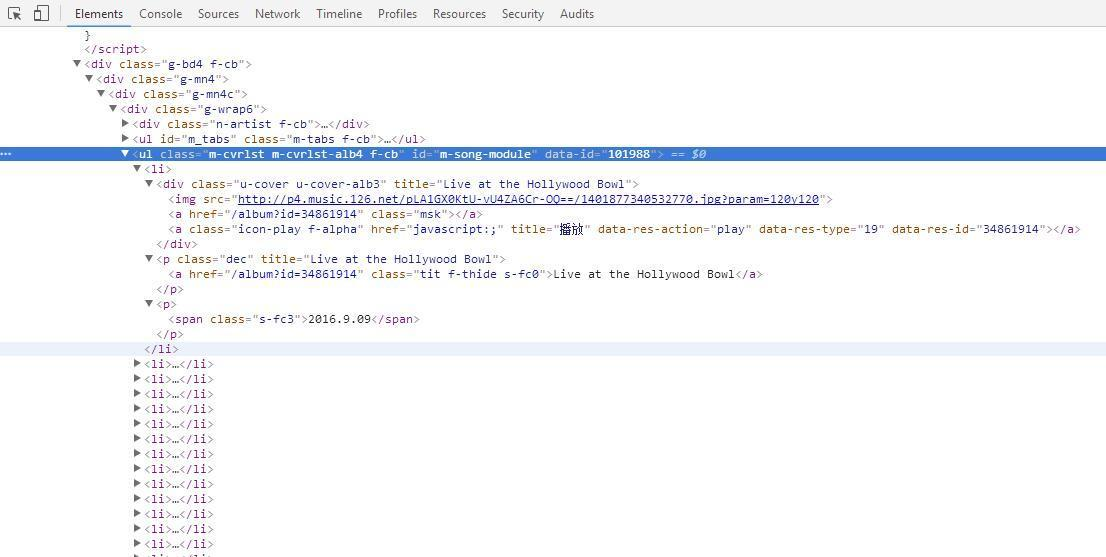The height and width of the screenshot is (557, 1106).
Task: Collapse the selected ul m-song-module node
Action: coord(126,154)
